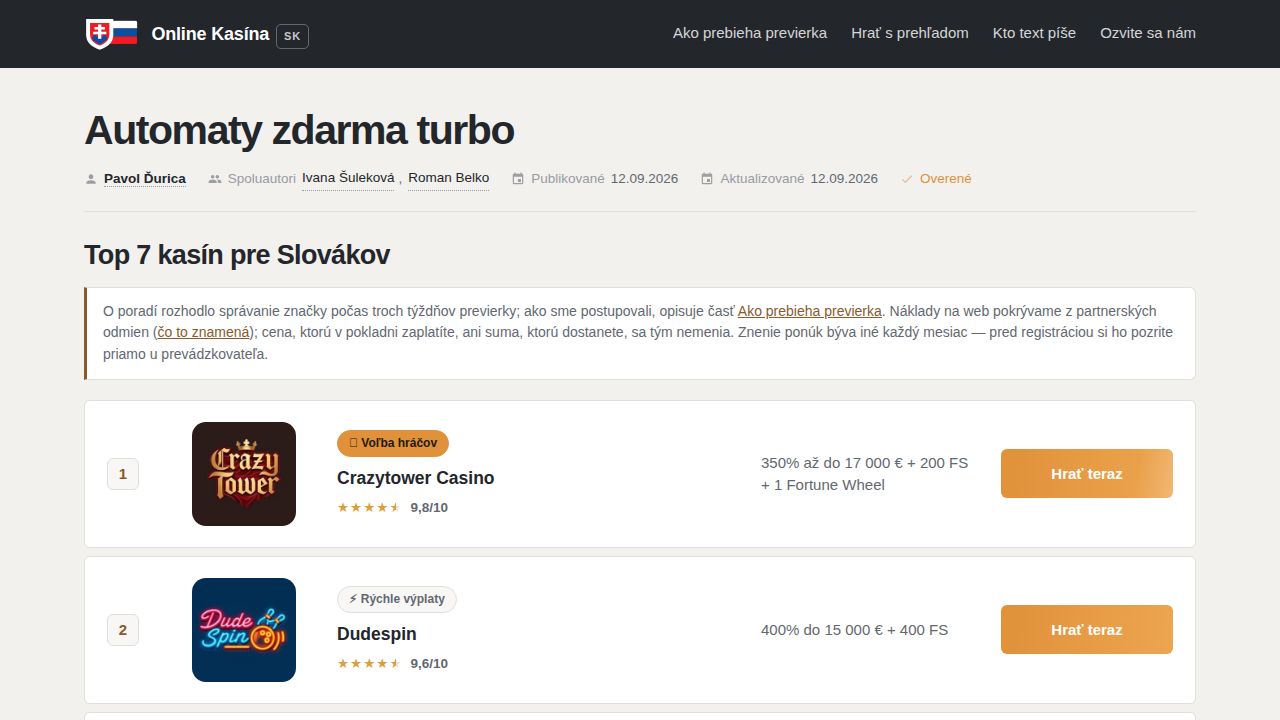Follow the čo to znamená link
Screen dimensions: 1280x720
tap(204, 332)
